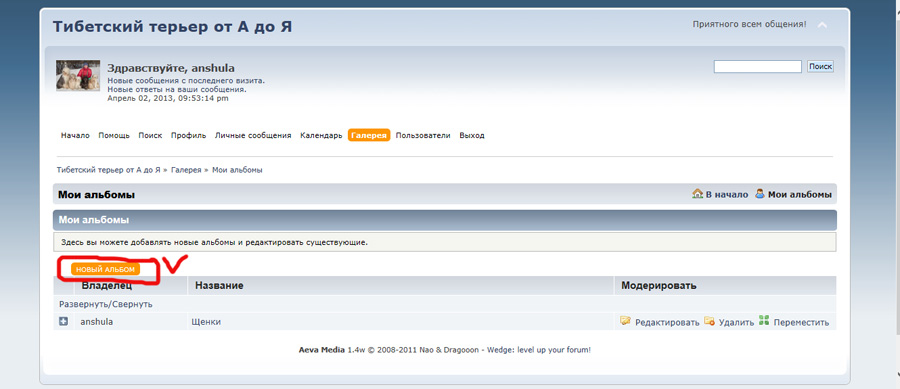The height and width of the screenshot is (389, 900).
Task: Click the green move icon next to Переместить
Action: [x=764, y=321]
